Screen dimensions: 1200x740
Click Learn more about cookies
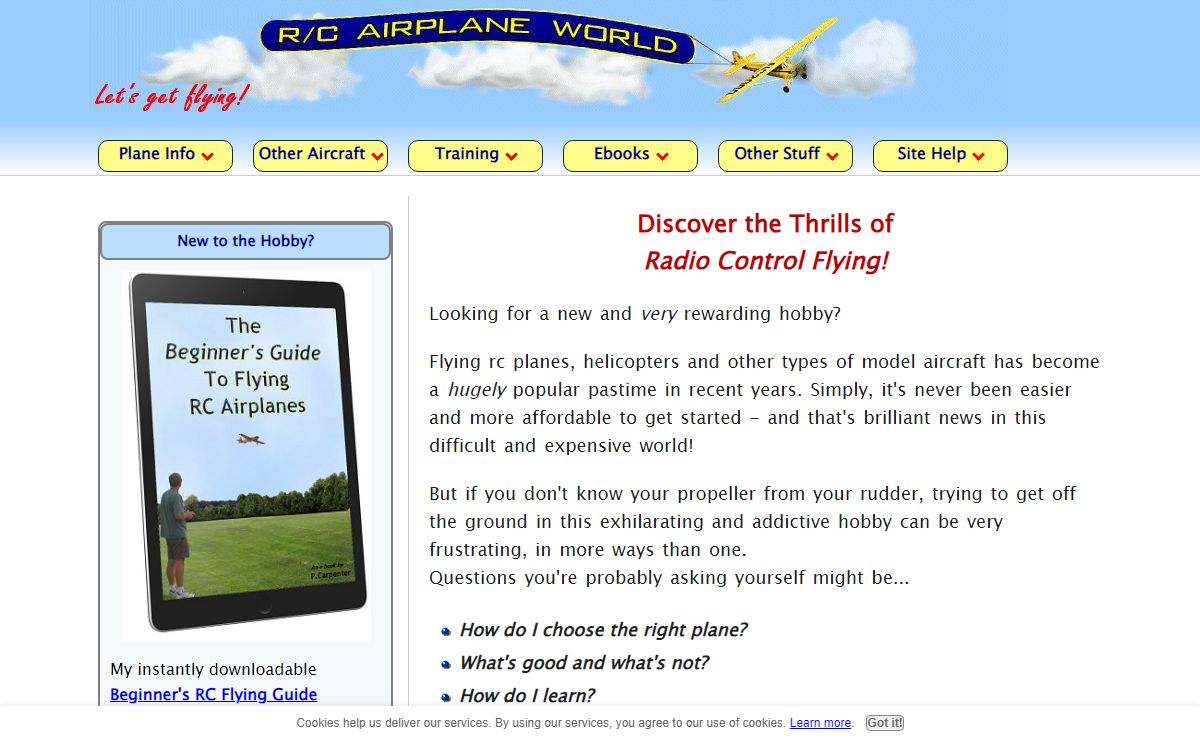pyautogui.click(x=820, y=723)
